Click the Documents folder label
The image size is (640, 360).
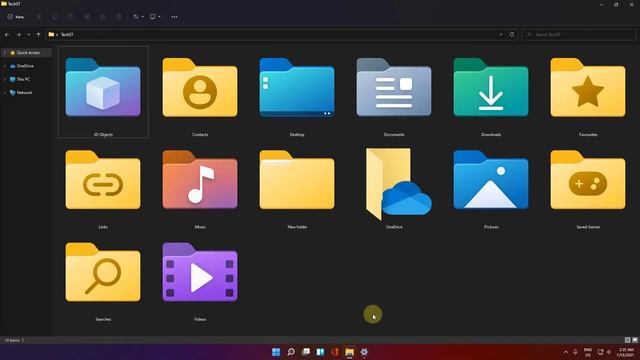(x=394, y=134)
